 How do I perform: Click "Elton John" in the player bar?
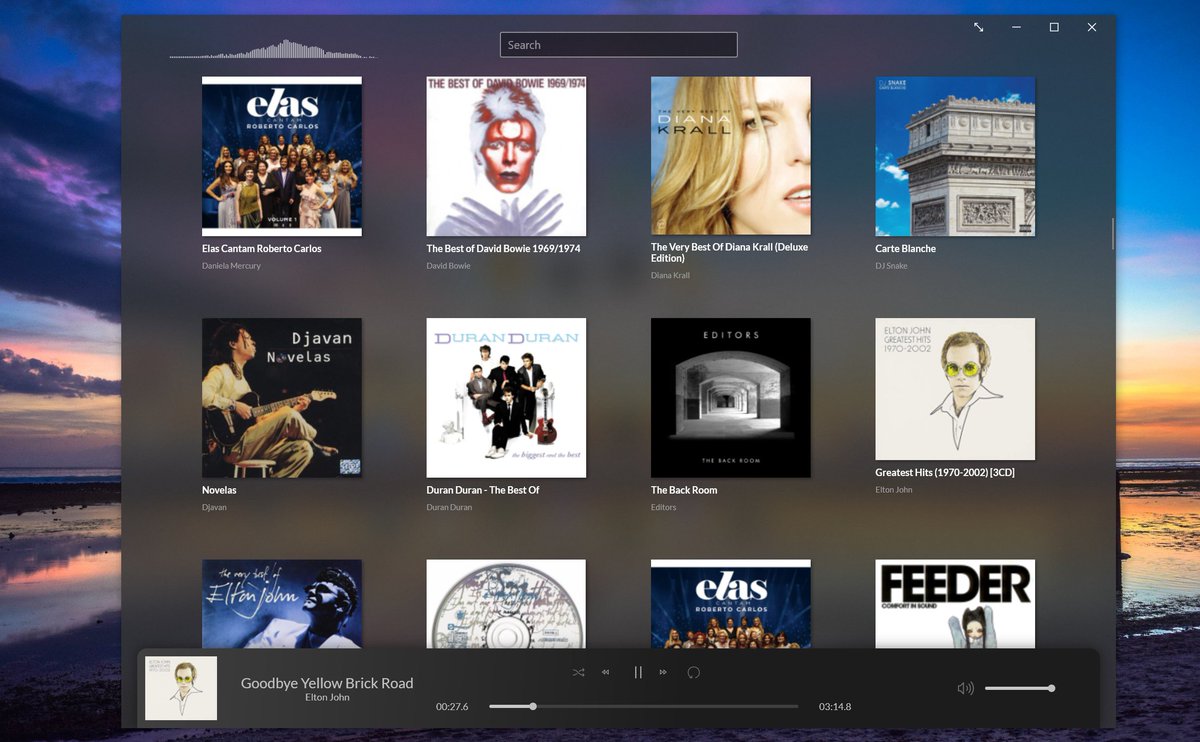click(x=327, y=698)
